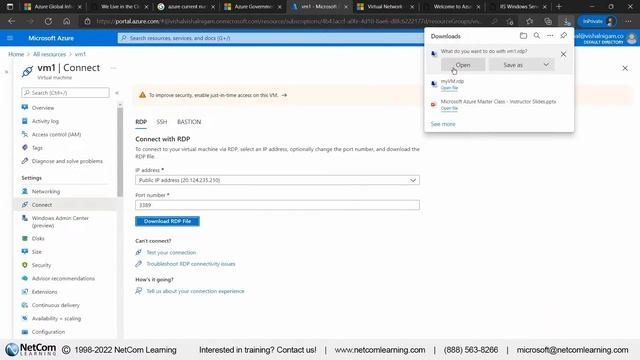Open Availability + scaling
640x360 pixels.
[56, 318]
